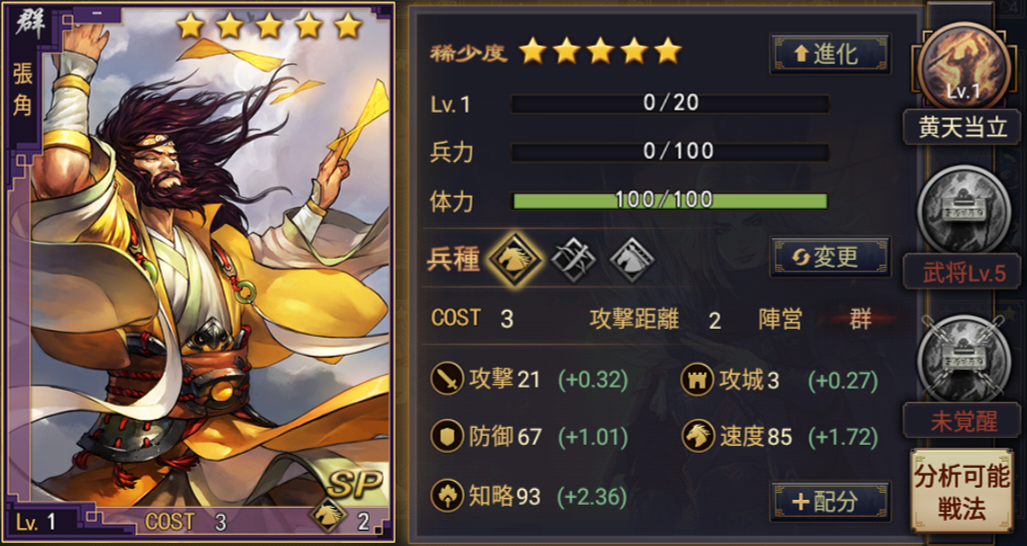The width and height of the screenshot is (1027, 546).
Task: Click the 変更 change troop button
Action: 831,257
